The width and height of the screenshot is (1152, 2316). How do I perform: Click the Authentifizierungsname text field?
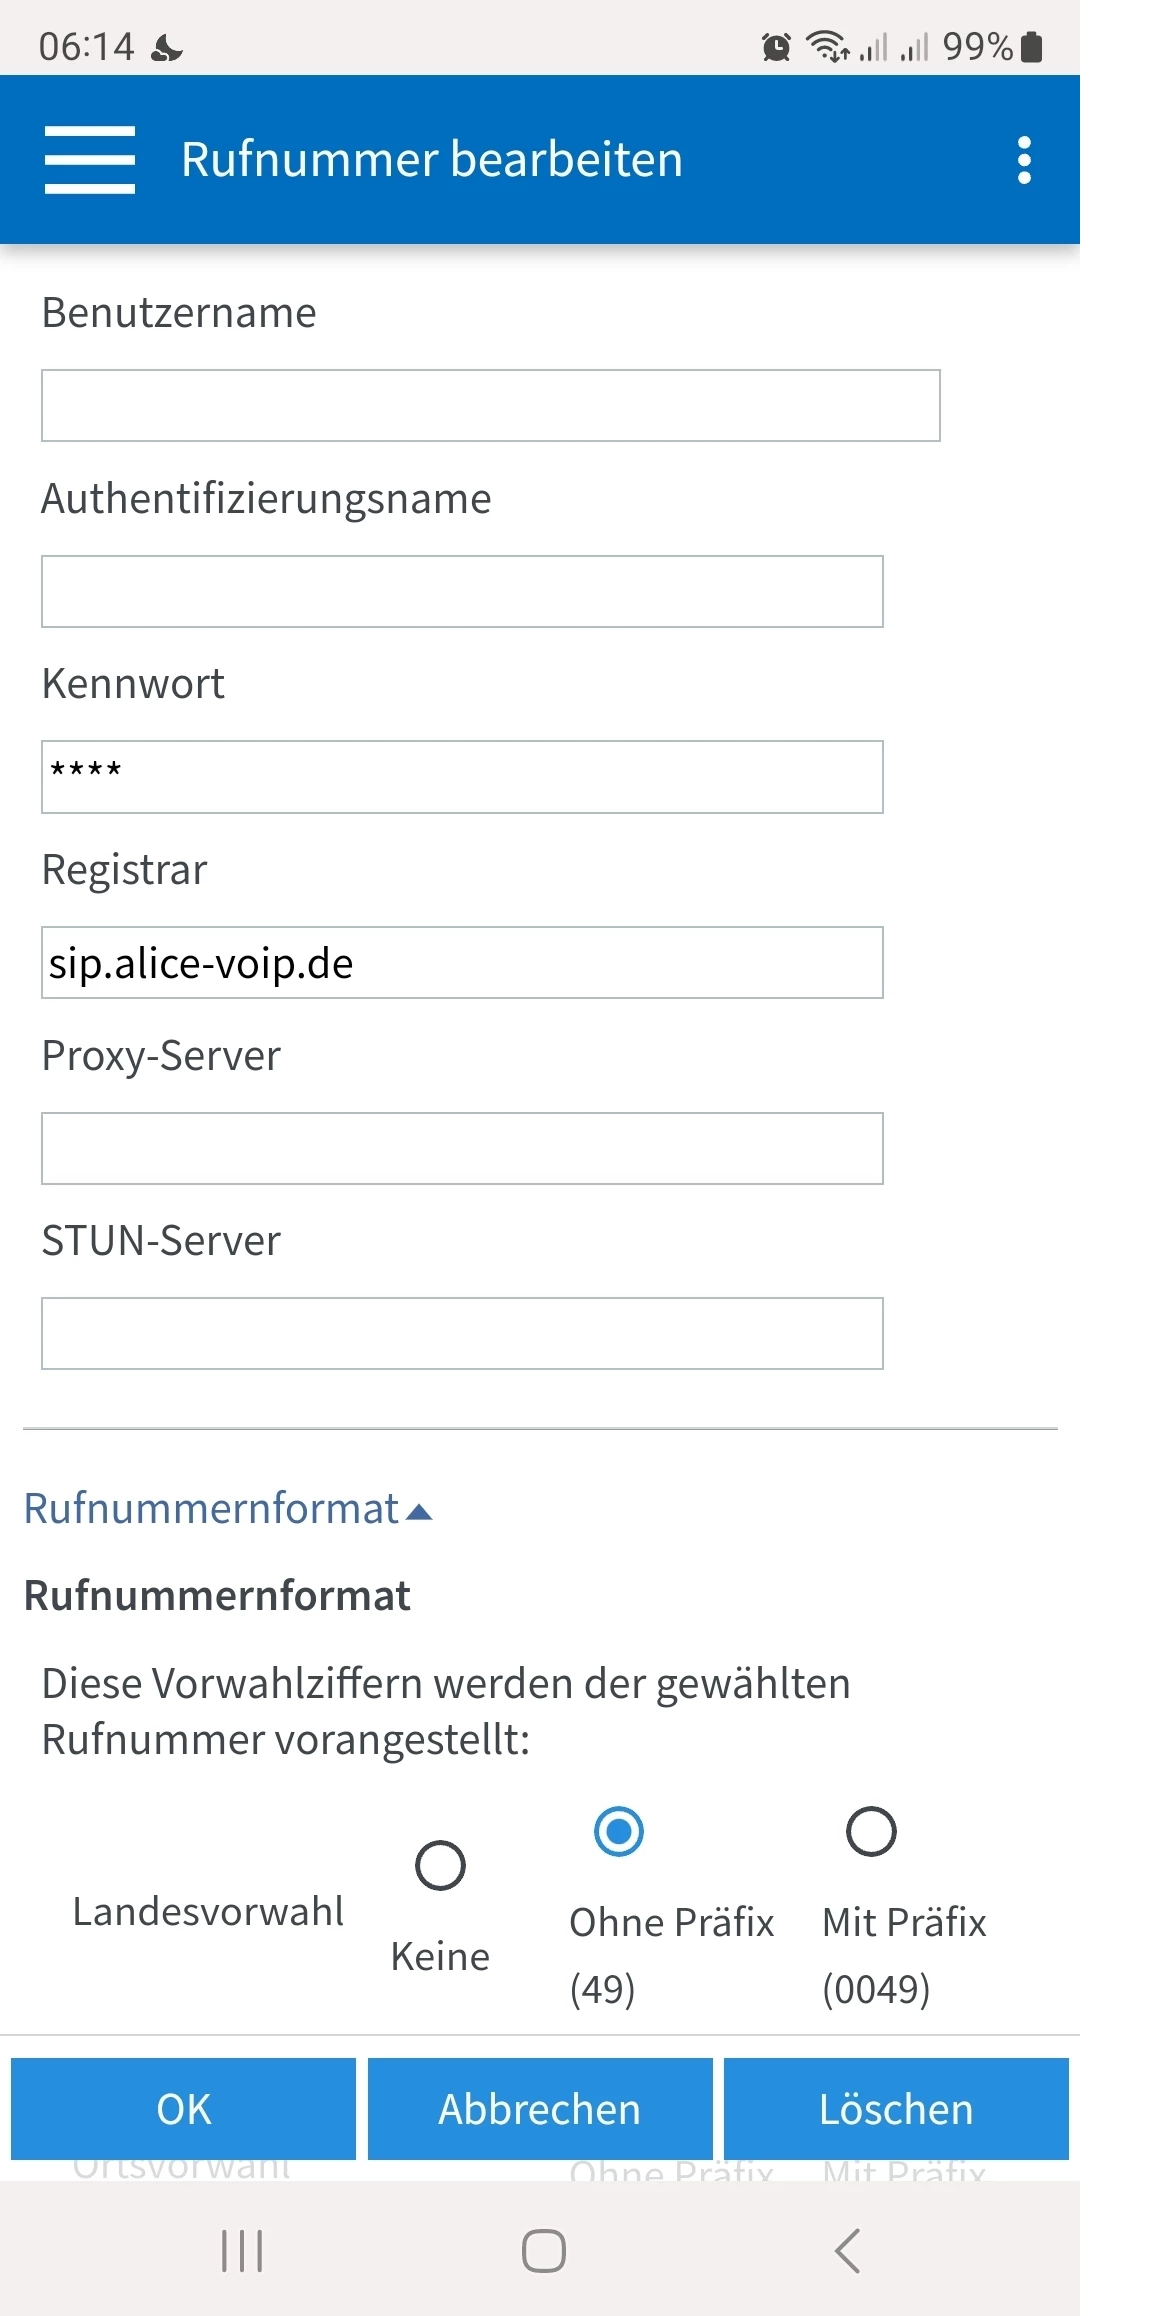pos(462,592)
